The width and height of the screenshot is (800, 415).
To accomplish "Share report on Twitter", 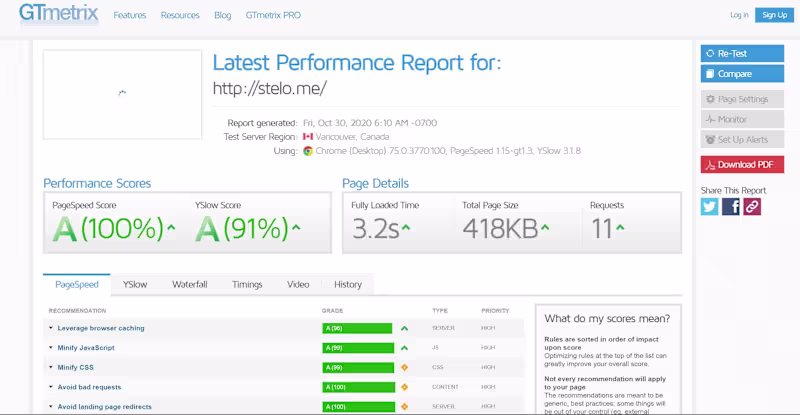I will point(709,207).
